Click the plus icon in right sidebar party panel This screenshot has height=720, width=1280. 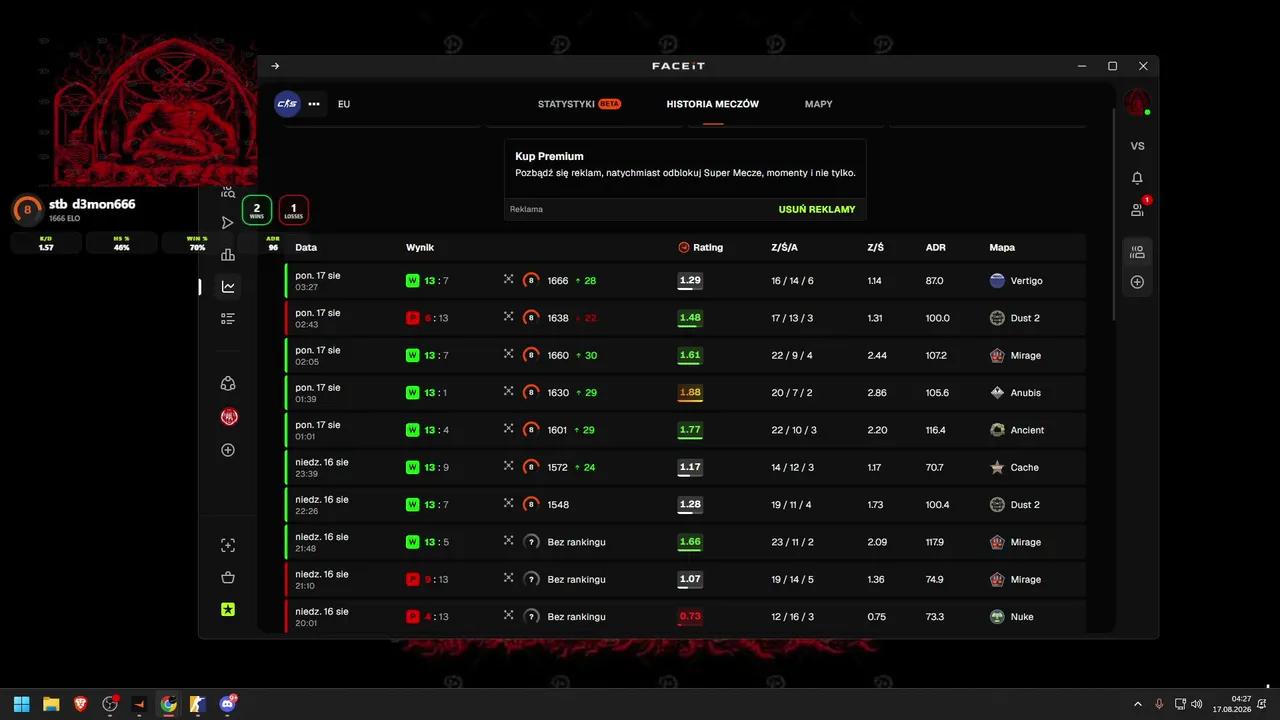1137,282
